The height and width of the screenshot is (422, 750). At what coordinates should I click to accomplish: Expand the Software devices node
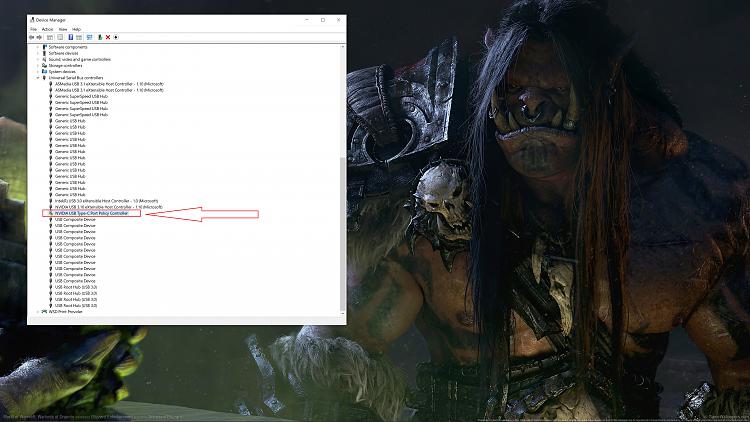(x=38, y=53)
